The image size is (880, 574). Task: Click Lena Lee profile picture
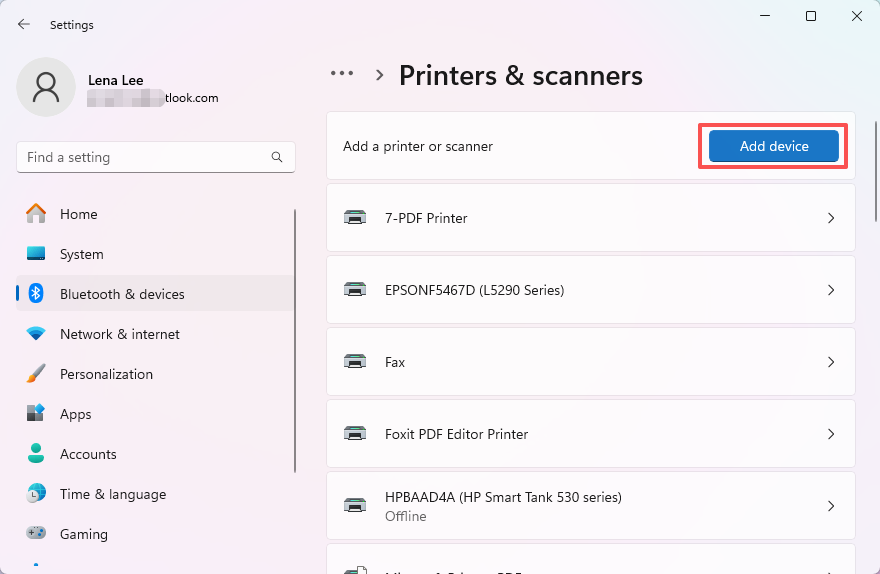click(x=46, y=87)
